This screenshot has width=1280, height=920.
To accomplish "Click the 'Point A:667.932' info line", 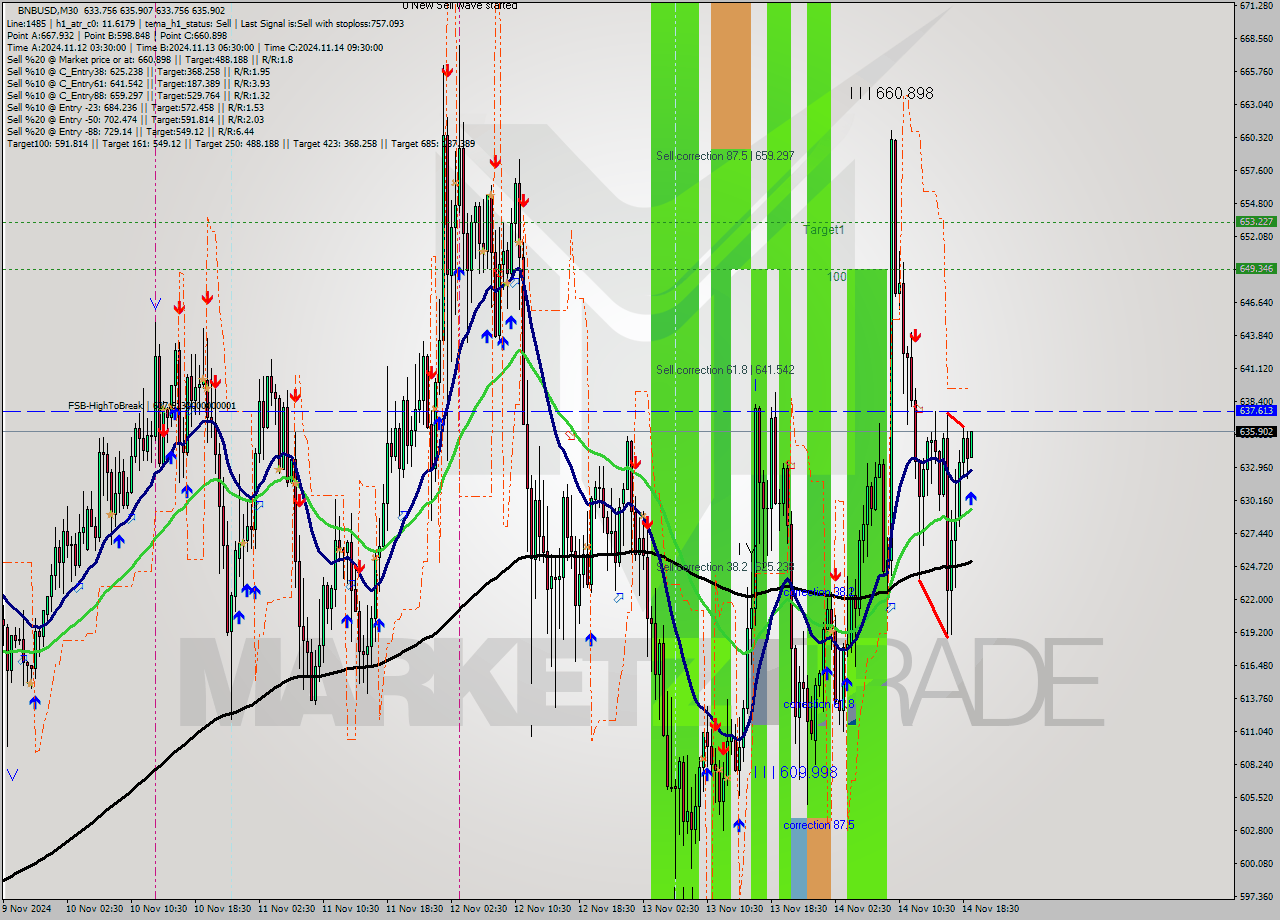I will (x=117, y=35).
